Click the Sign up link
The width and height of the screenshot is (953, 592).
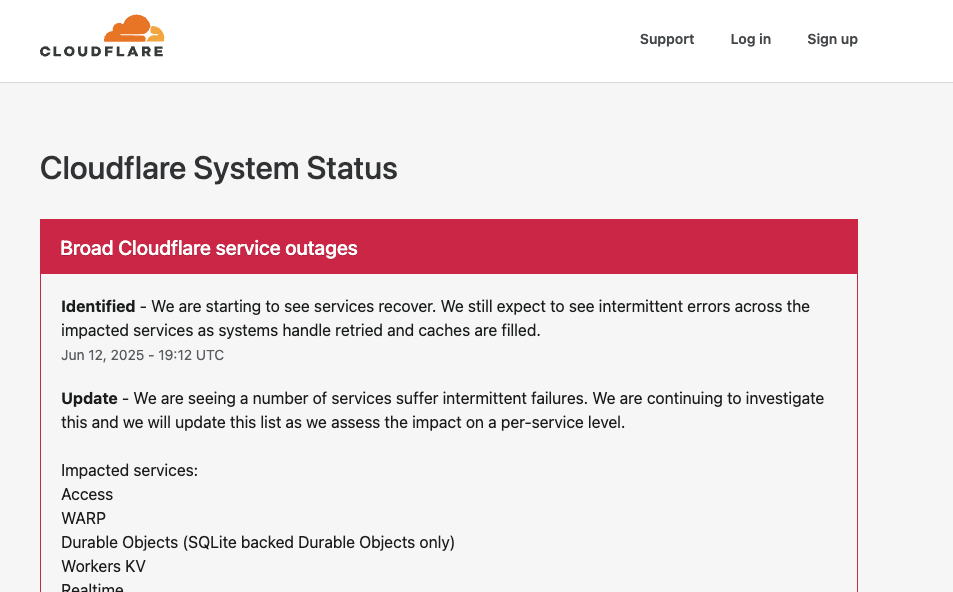click(x=832, y=39)
